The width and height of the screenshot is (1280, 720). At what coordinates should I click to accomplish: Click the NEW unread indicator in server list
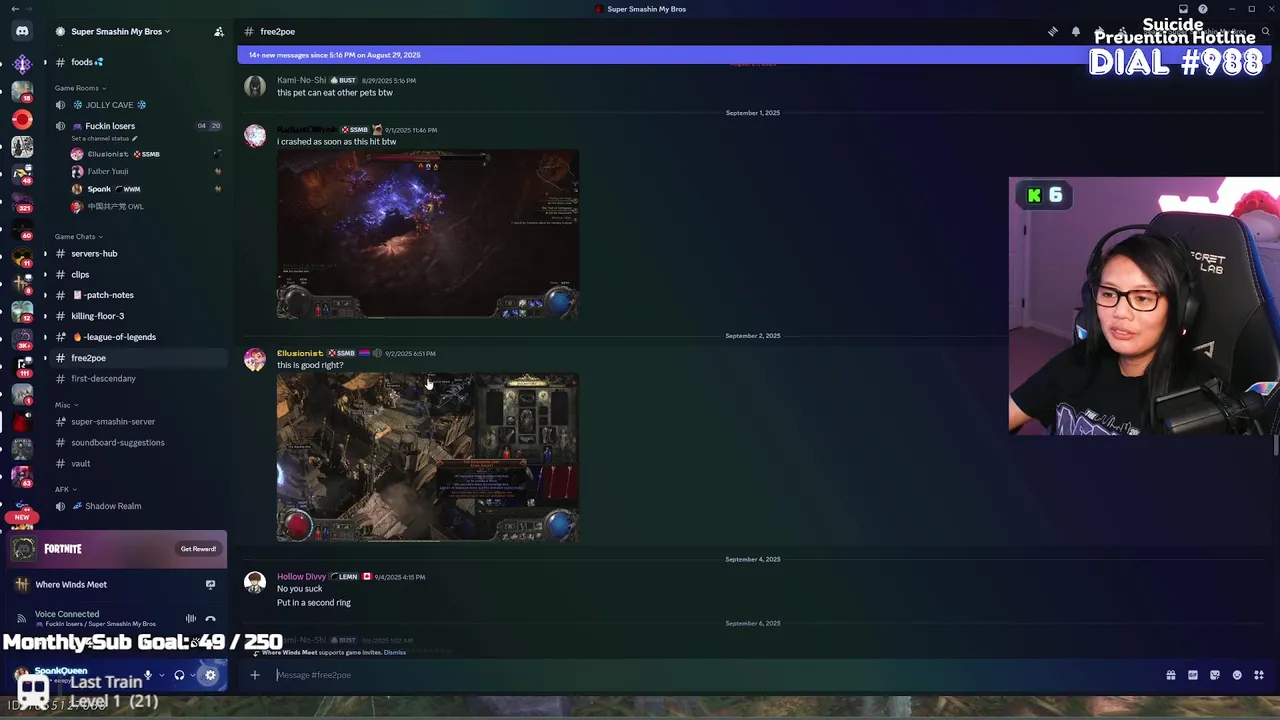click(22, 517)
